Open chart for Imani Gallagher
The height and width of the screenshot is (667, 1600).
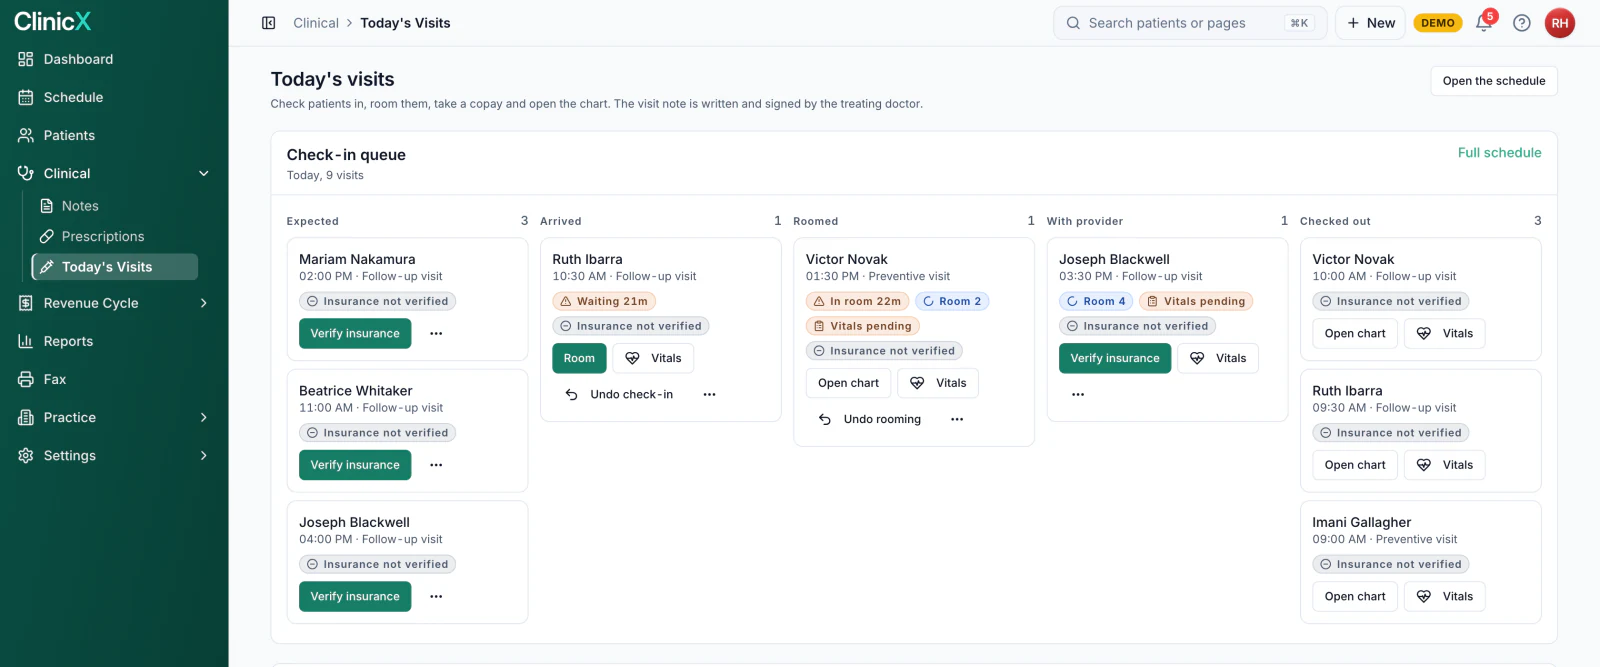coord(1355,597)
